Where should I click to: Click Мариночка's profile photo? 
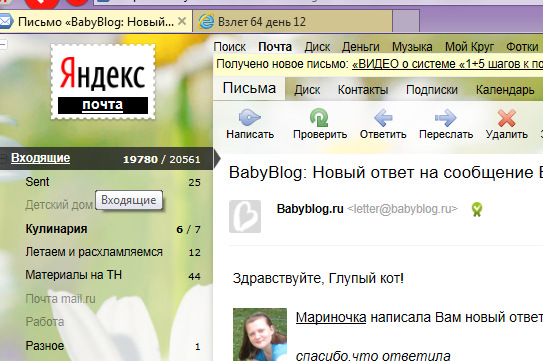tap(260, 334)
